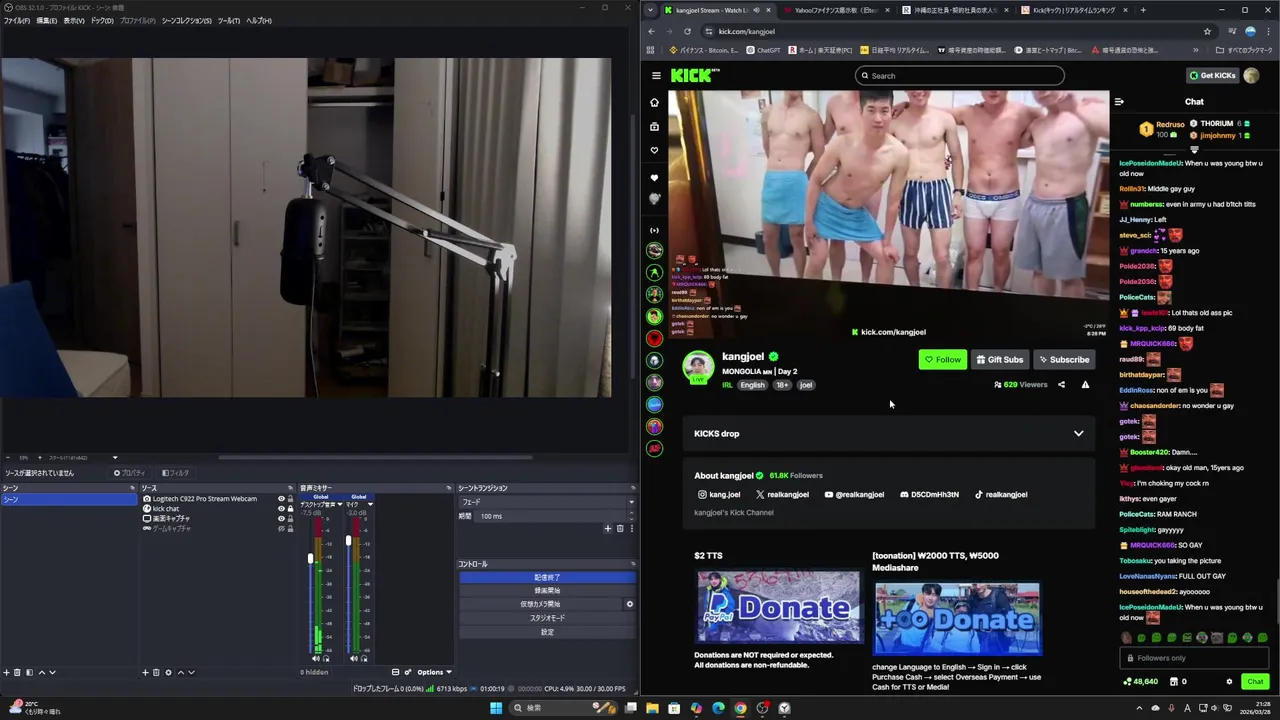
Task: Open kangjoel's Instagram link kang.joel
Action: [719, 494]
